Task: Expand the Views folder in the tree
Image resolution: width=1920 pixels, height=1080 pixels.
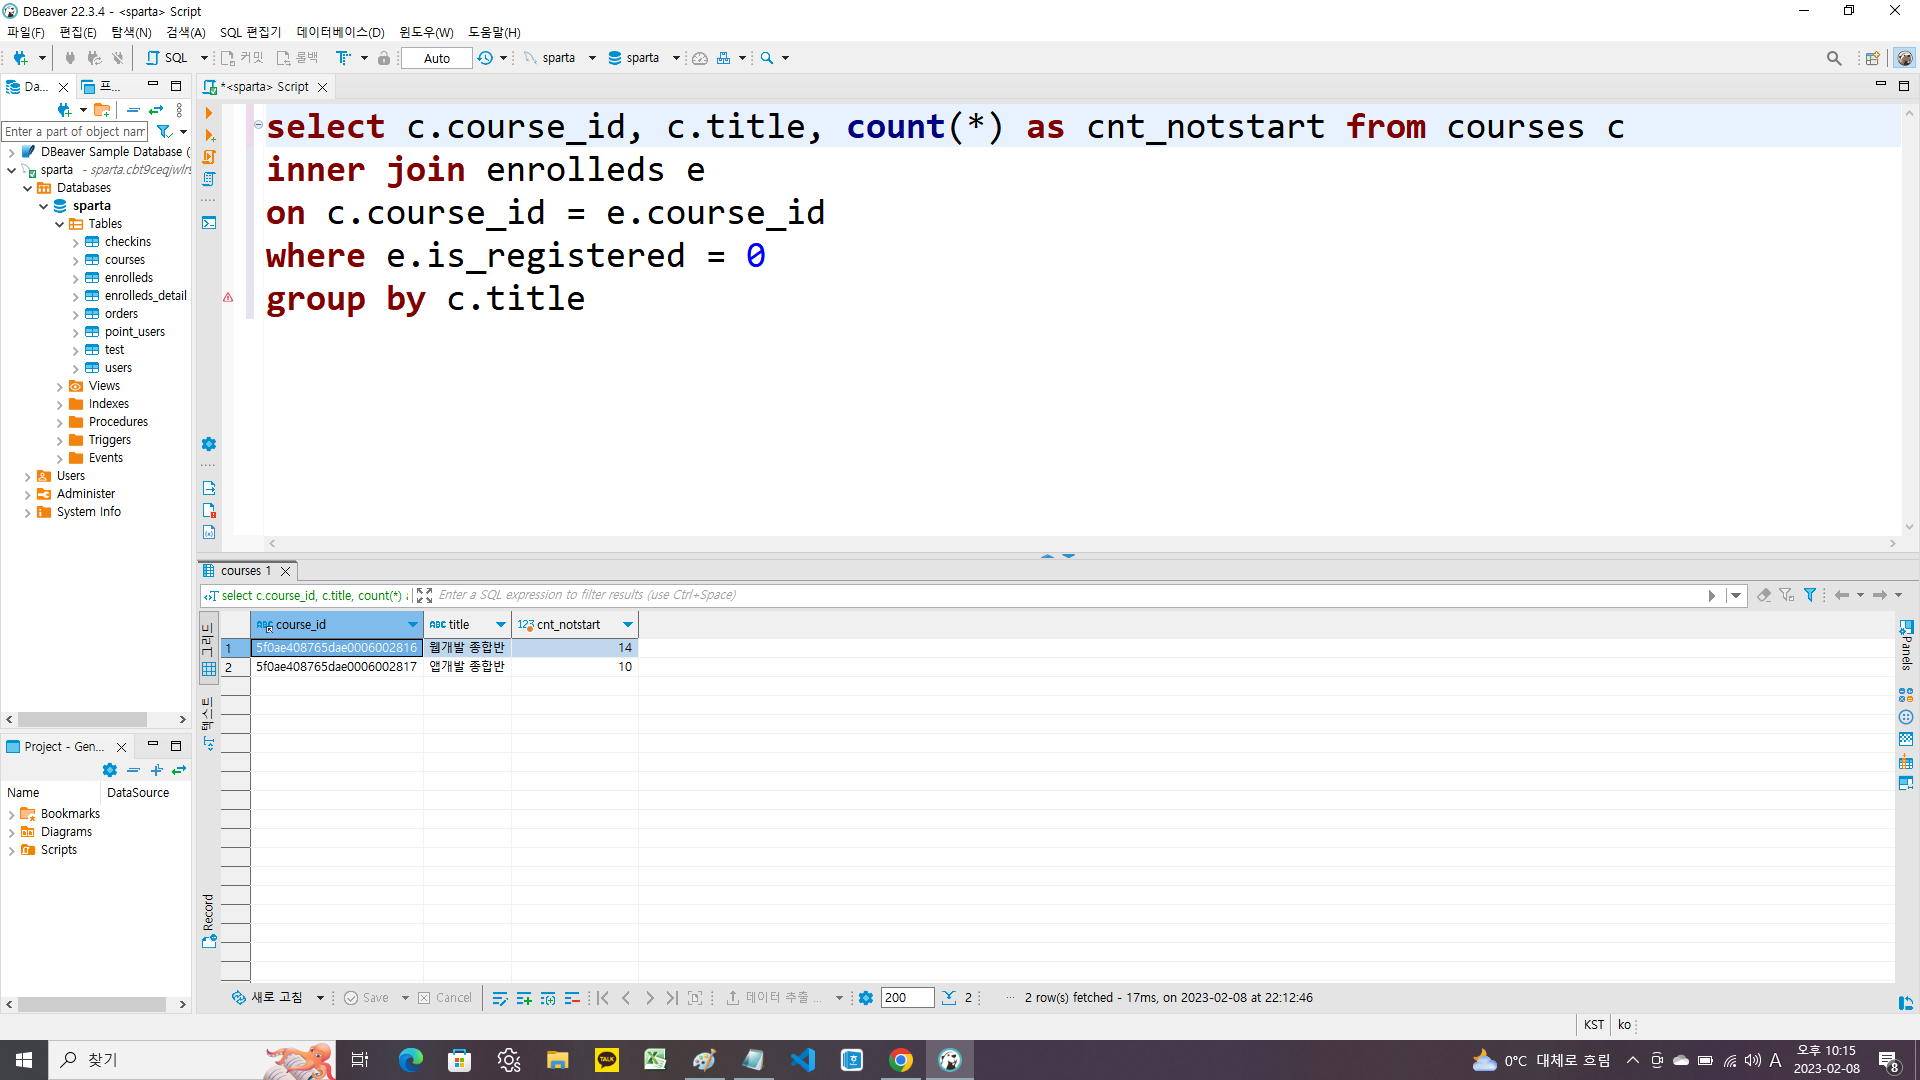Action: (x=60, y=386)
